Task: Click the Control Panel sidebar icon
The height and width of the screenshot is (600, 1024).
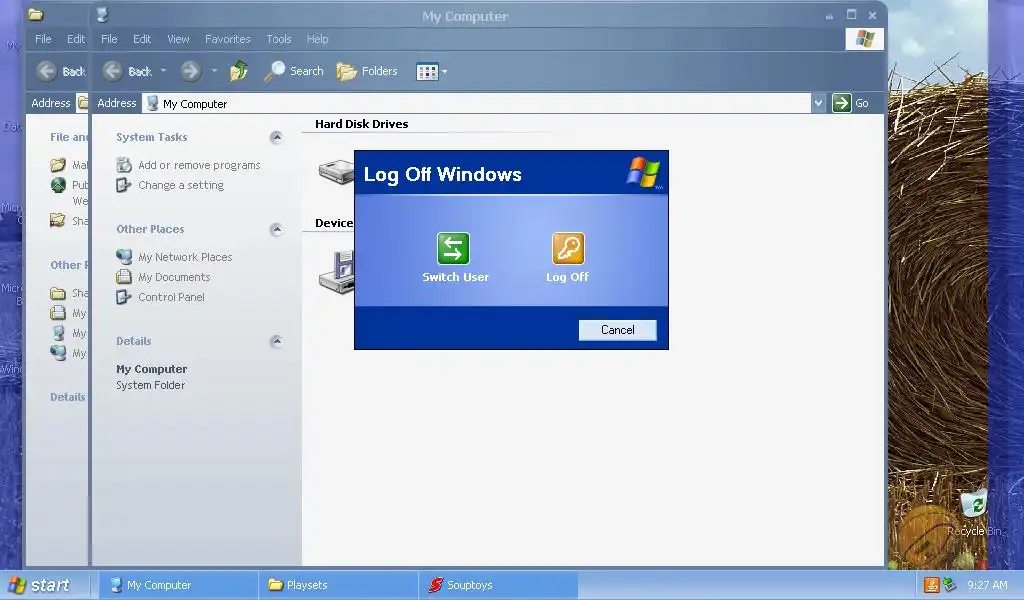Action: tap(123, 297)
